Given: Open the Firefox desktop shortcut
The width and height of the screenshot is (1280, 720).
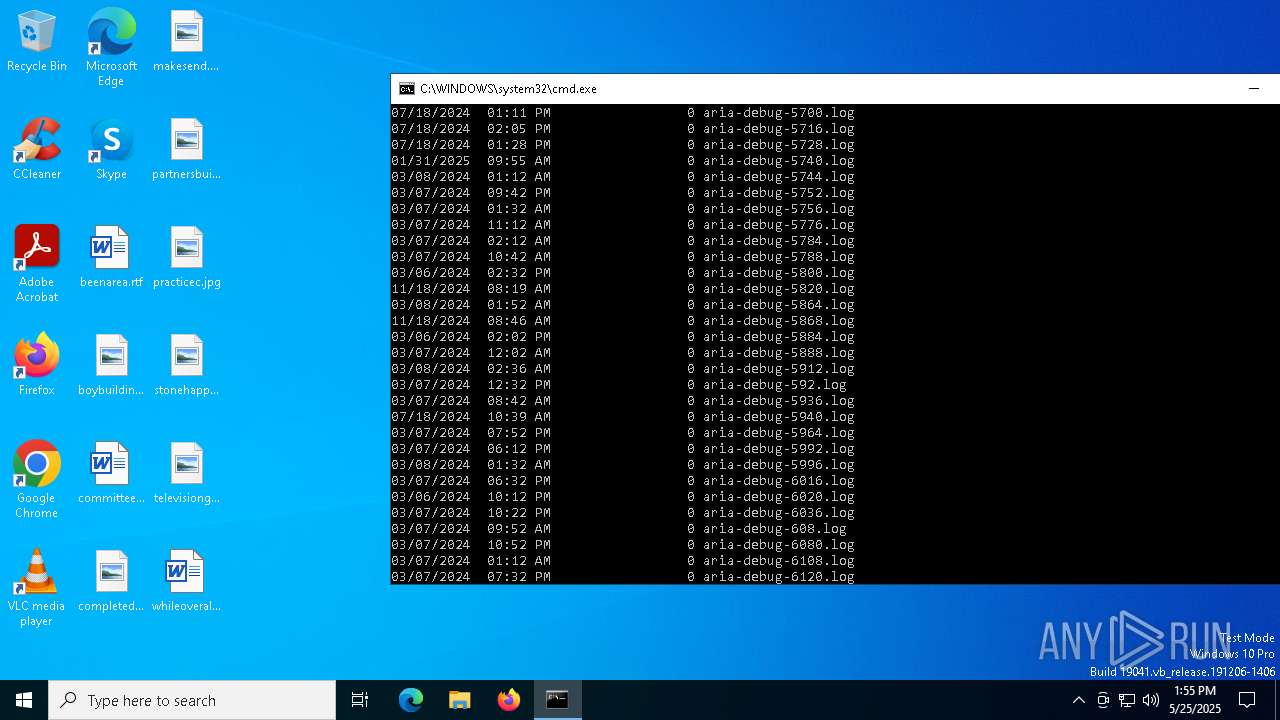Looking at the screenshot, I should pyautogui.click(x=37, y=366).
